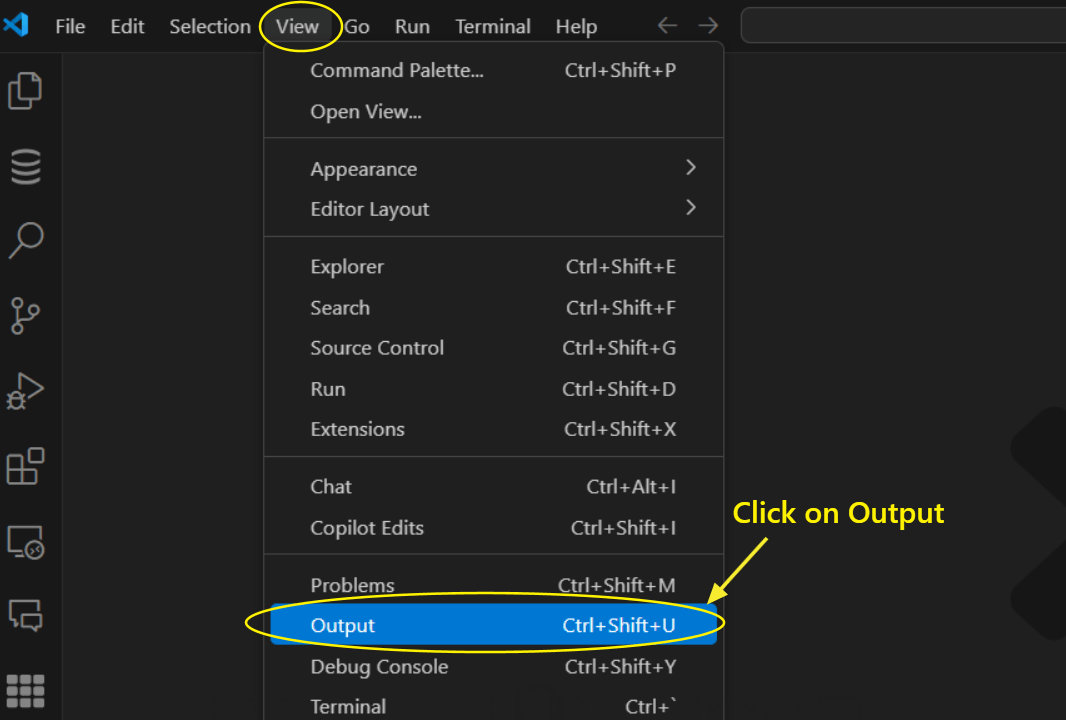The width and height of the screenshot is (1066, 720).
Task: Open the Run menu in menu bar
Action: pos(412,27)
